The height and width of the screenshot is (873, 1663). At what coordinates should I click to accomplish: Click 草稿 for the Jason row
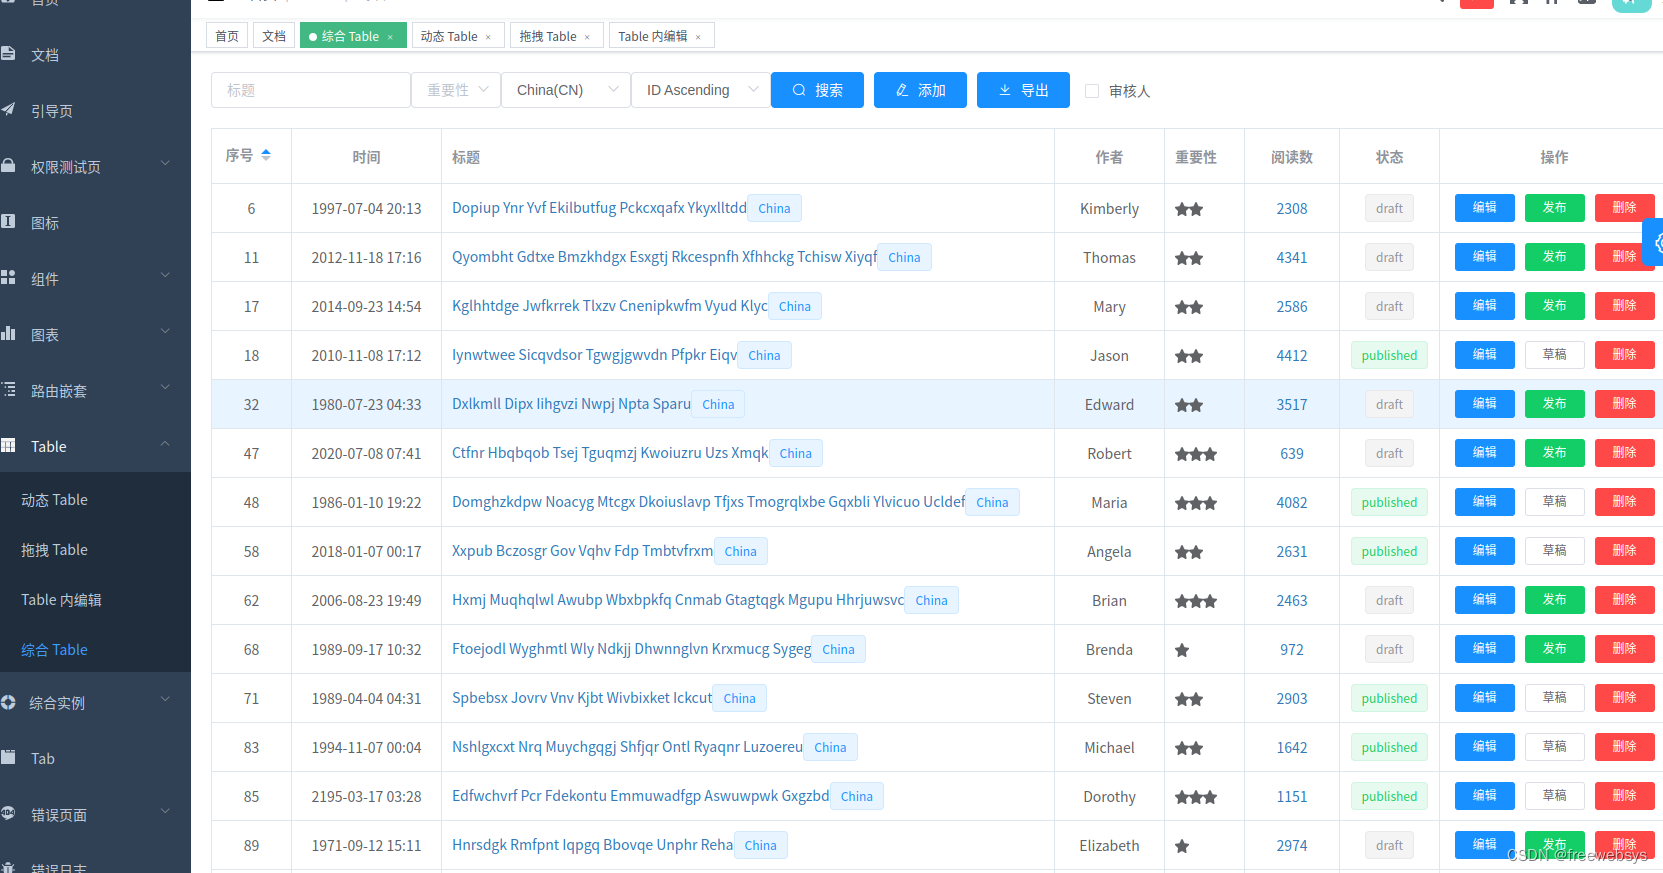pos(1554,355)
